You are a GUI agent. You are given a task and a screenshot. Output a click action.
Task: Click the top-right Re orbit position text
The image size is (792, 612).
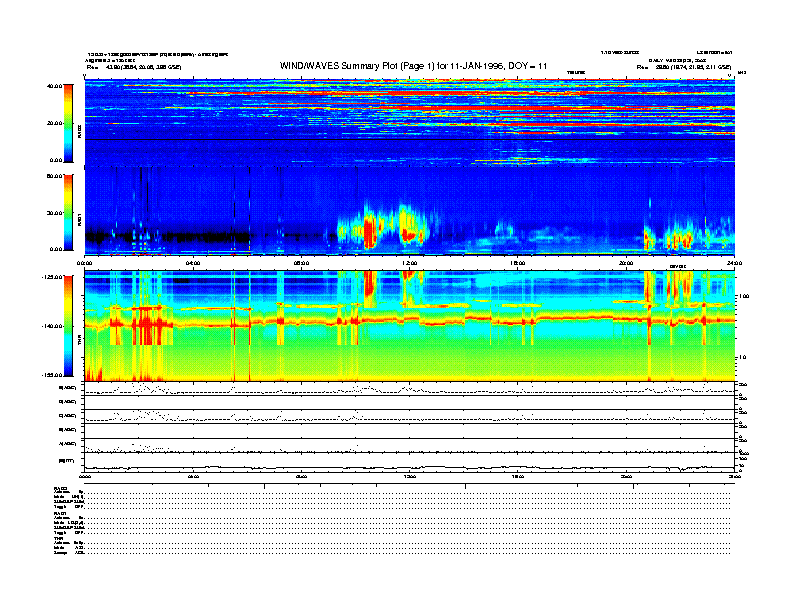click(684, 67)
